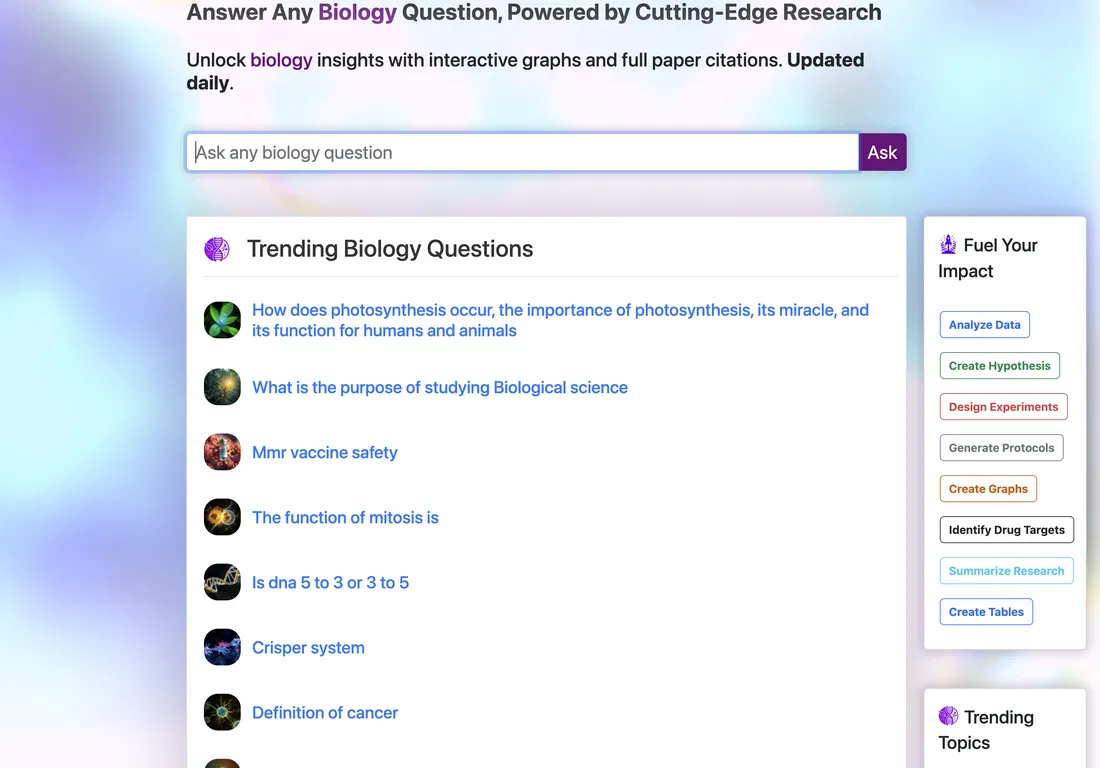The height and width of the screenshot is (768, 1100).
Task: Click the Biological science question thumbnail icon
Action: point(222,387)
